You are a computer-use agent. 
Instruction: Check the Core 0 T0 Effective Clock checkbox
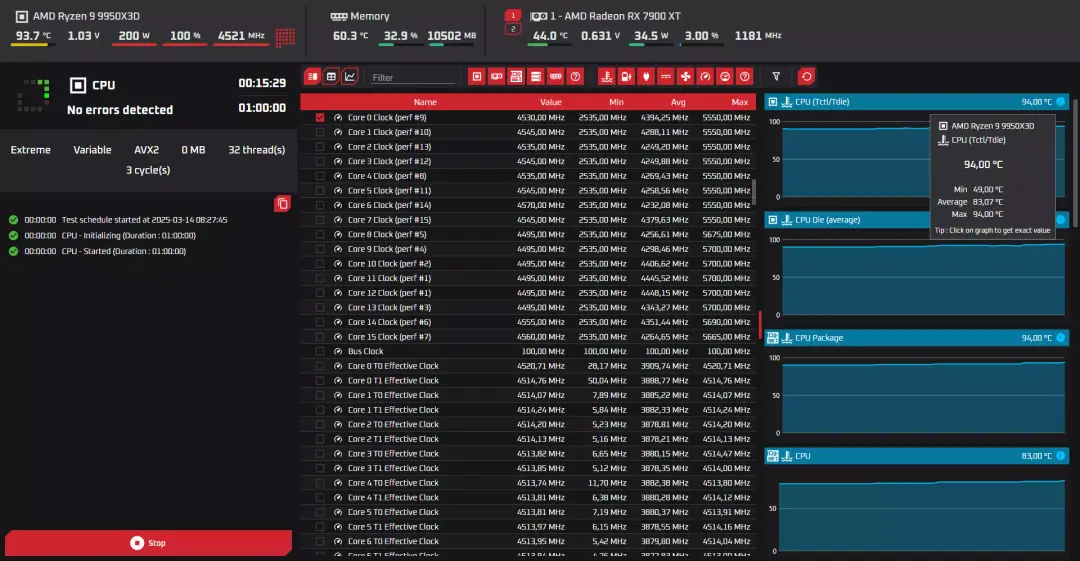pyautogui.click(x=320, y=366)
